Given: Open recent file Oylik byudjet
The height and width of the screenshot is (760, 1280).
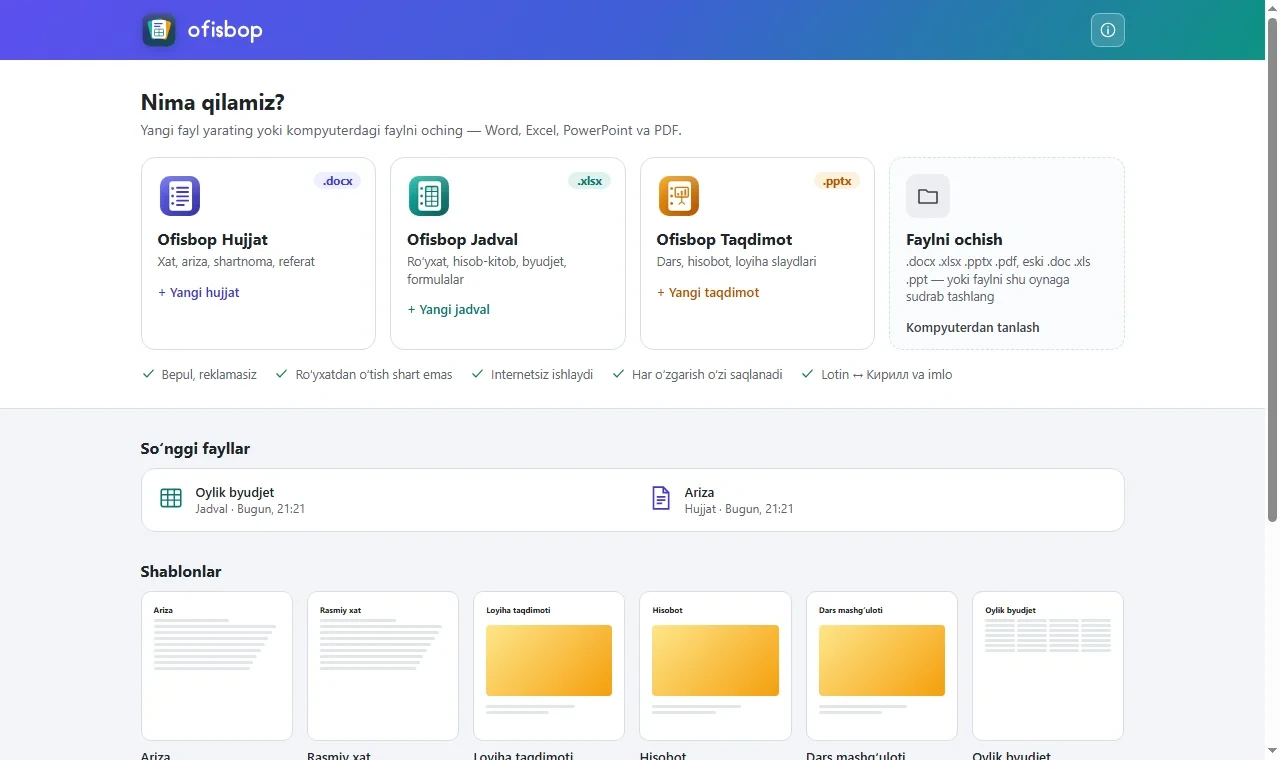Looking at the screenshot, I should [x=388, y=500].
